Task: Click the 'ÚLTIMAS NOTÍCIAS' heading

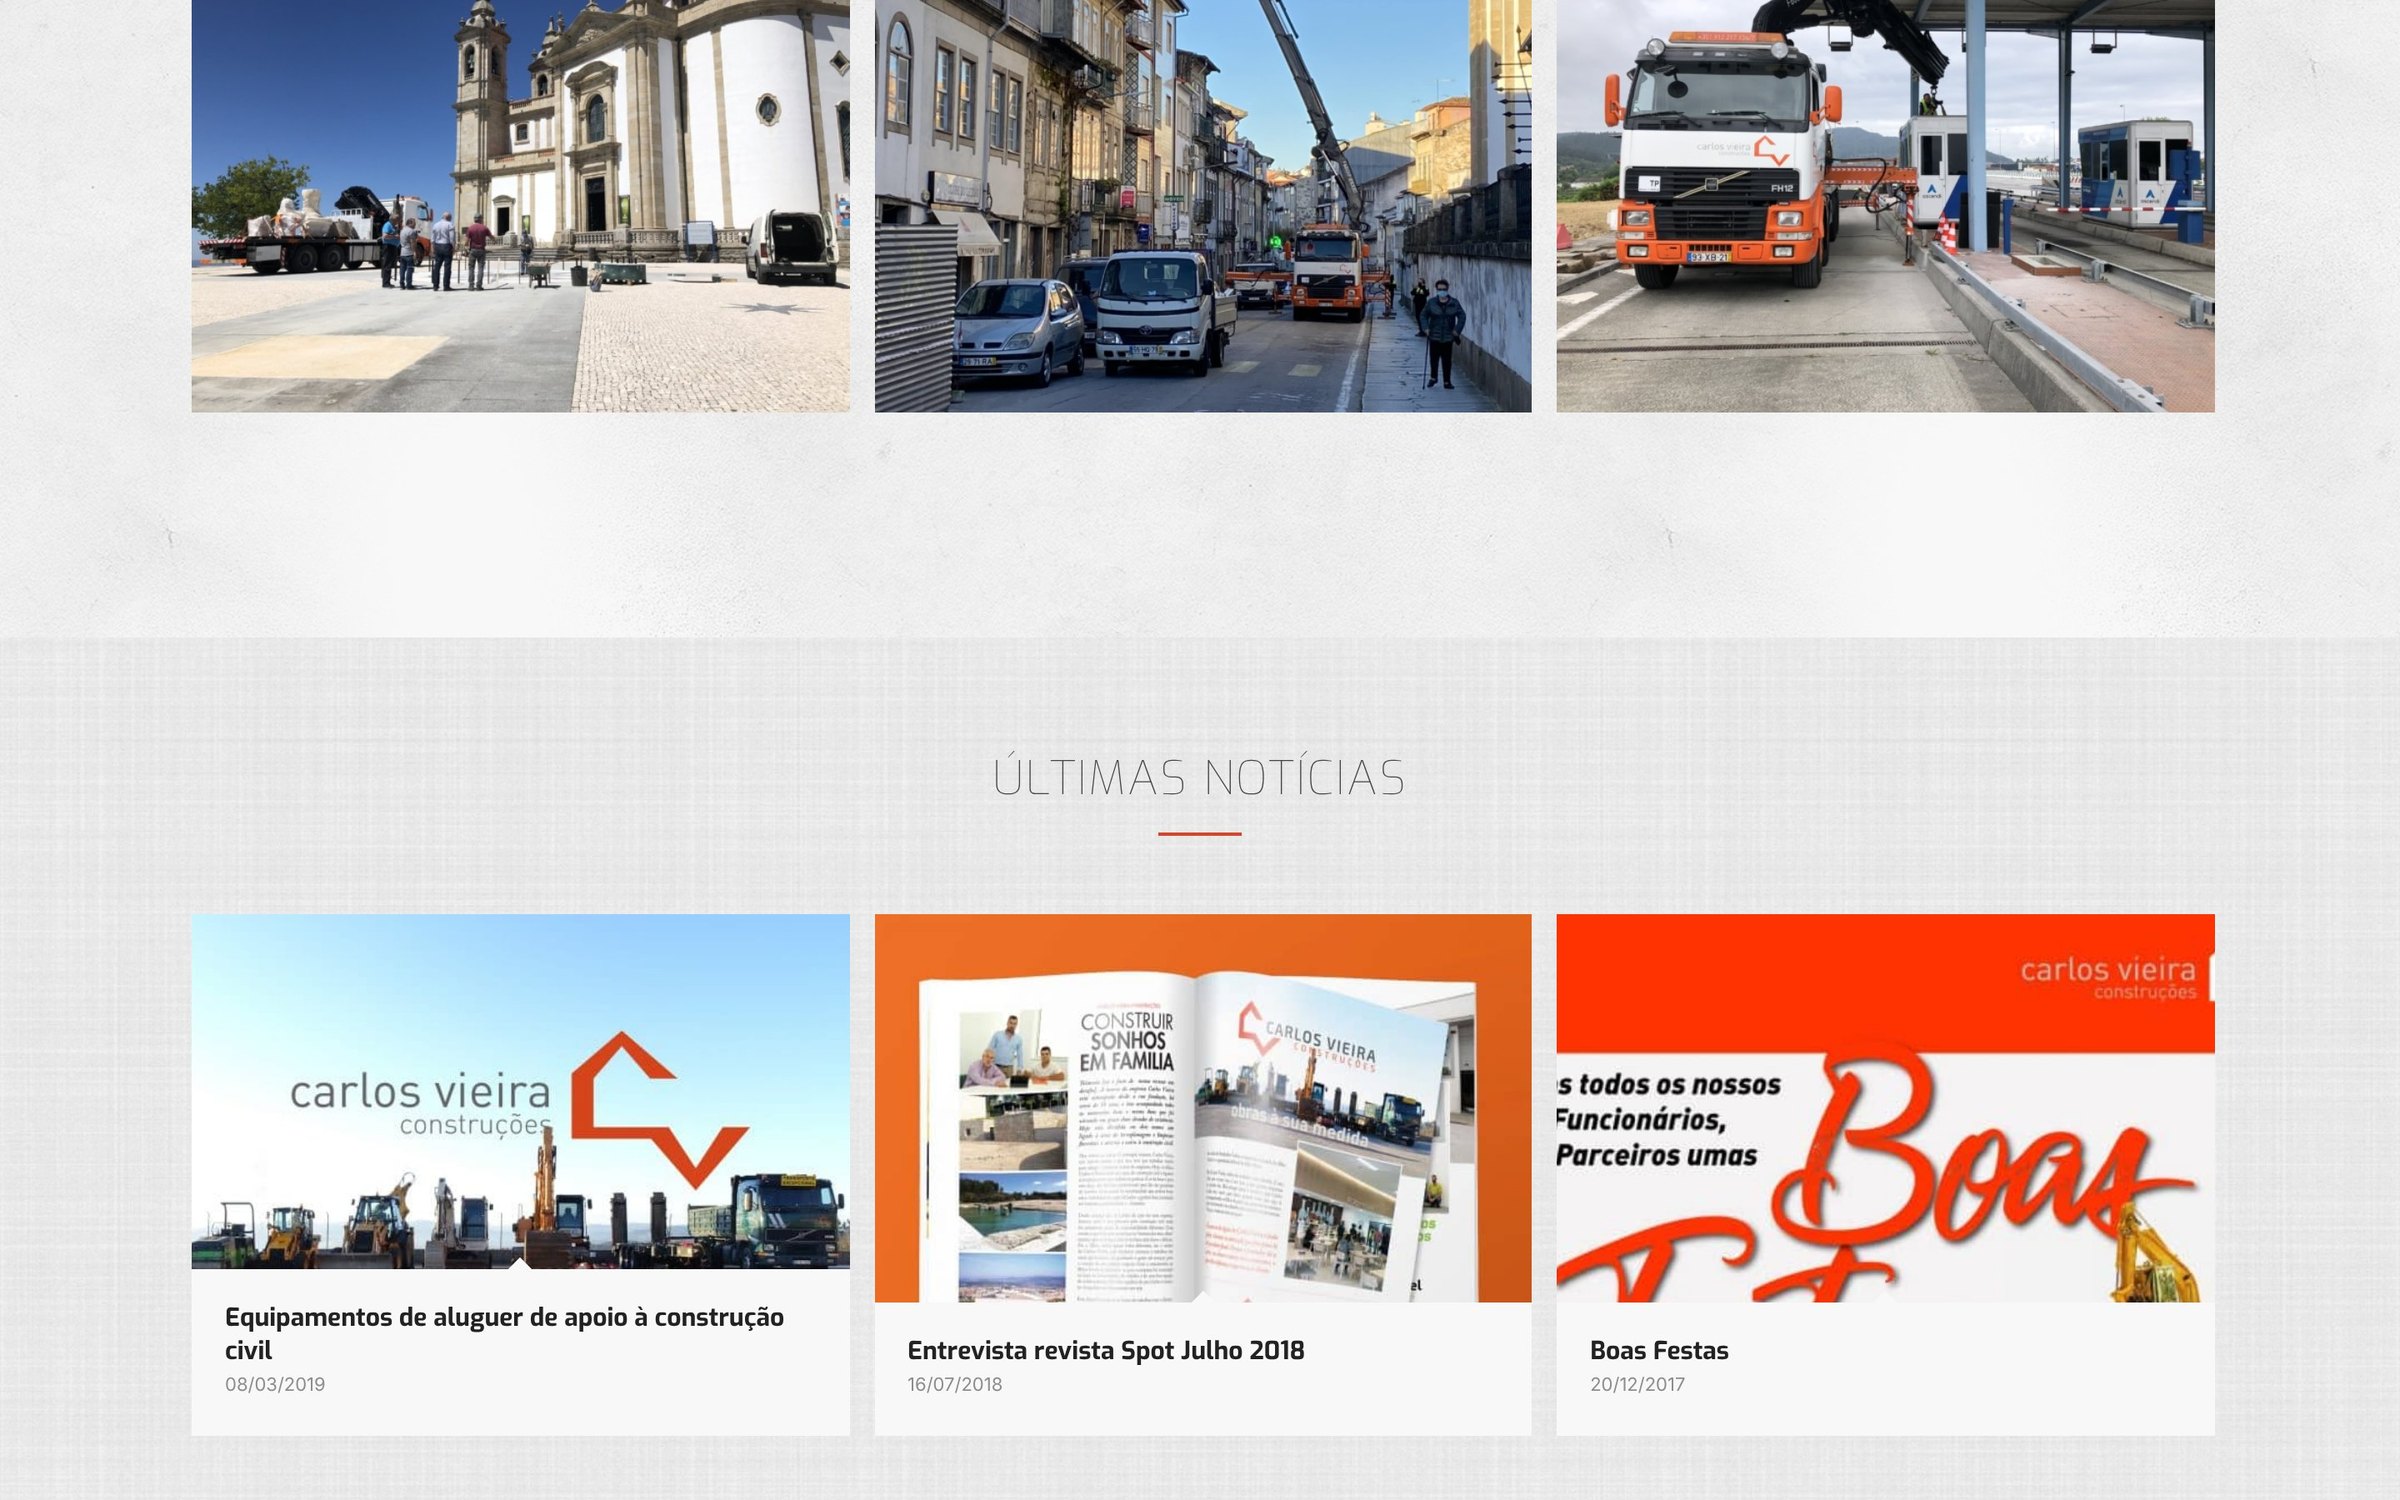Action: [1199, 777]
